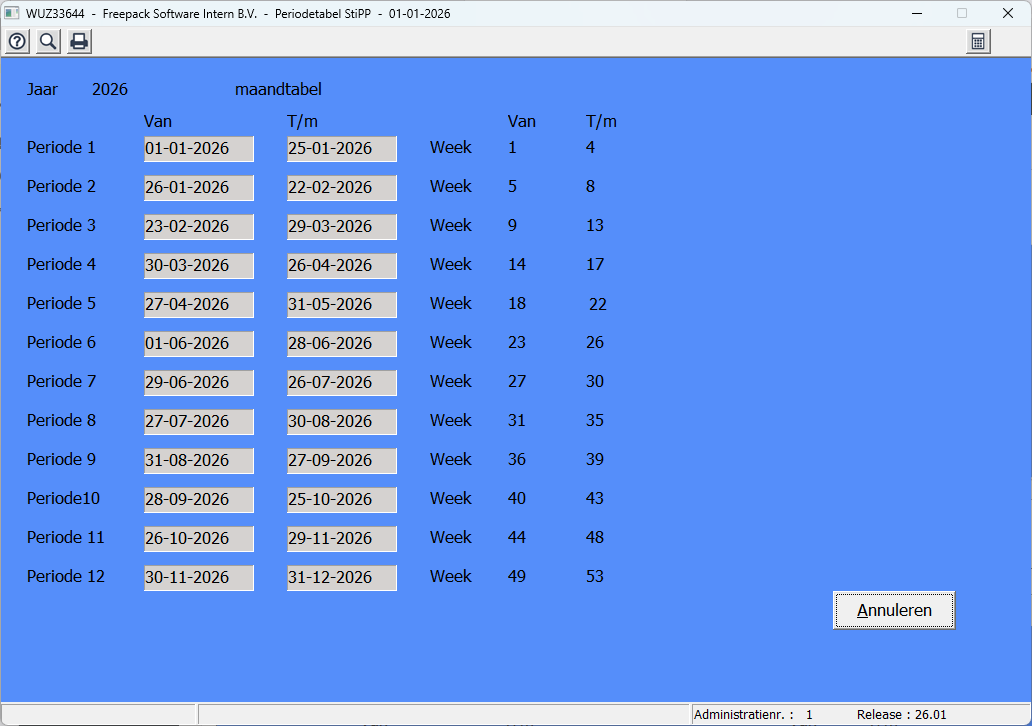
Task: Click the printer icon in toolbar
Action: coord(79,41)
